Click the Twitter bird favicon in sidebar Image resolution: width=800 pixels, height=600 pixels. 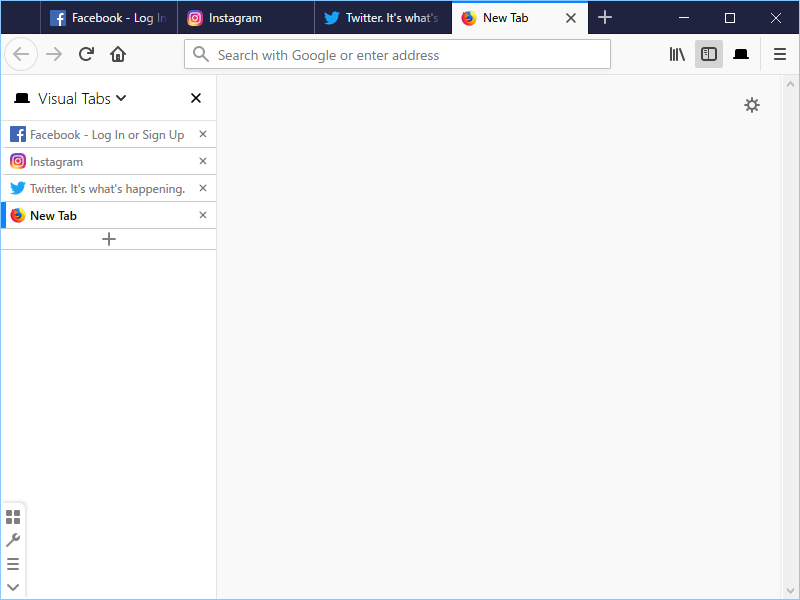pos(18,188)
